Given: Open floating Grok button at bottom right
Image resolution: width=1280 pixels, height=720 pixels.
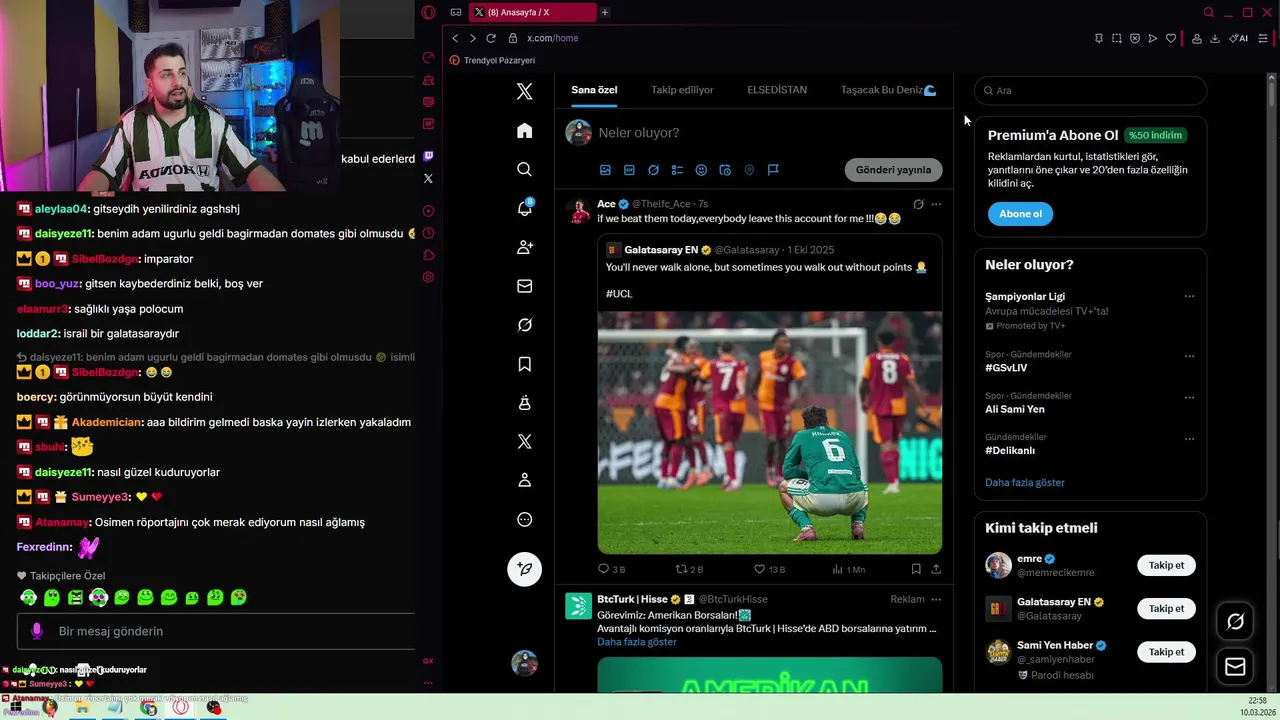Looking at the screenshot, I should (1235, 622).
